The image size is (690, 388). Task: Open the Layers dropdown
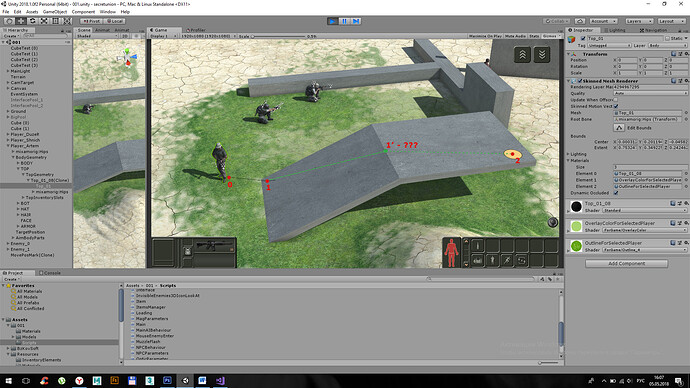click(x=639, y=21)
